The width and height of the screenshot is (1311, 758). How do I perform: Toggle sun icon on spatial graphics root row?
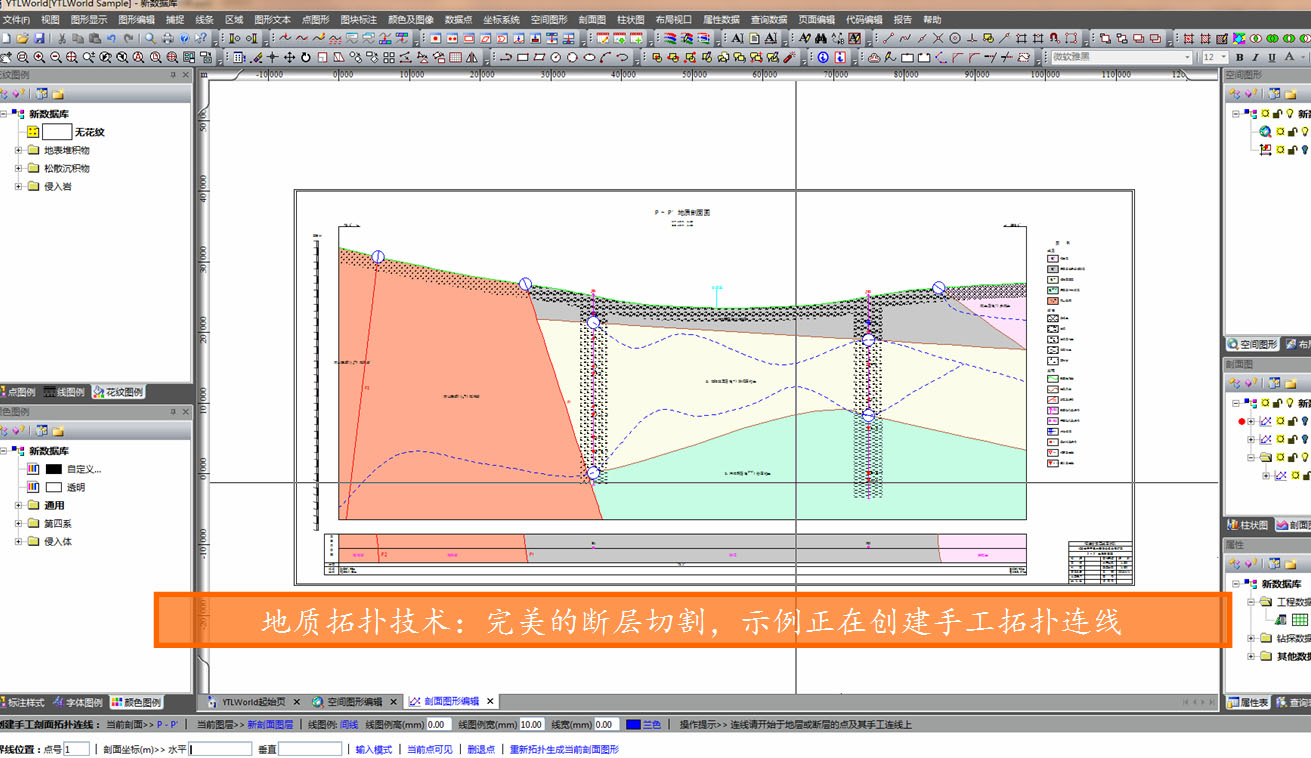pos(1265,113)
